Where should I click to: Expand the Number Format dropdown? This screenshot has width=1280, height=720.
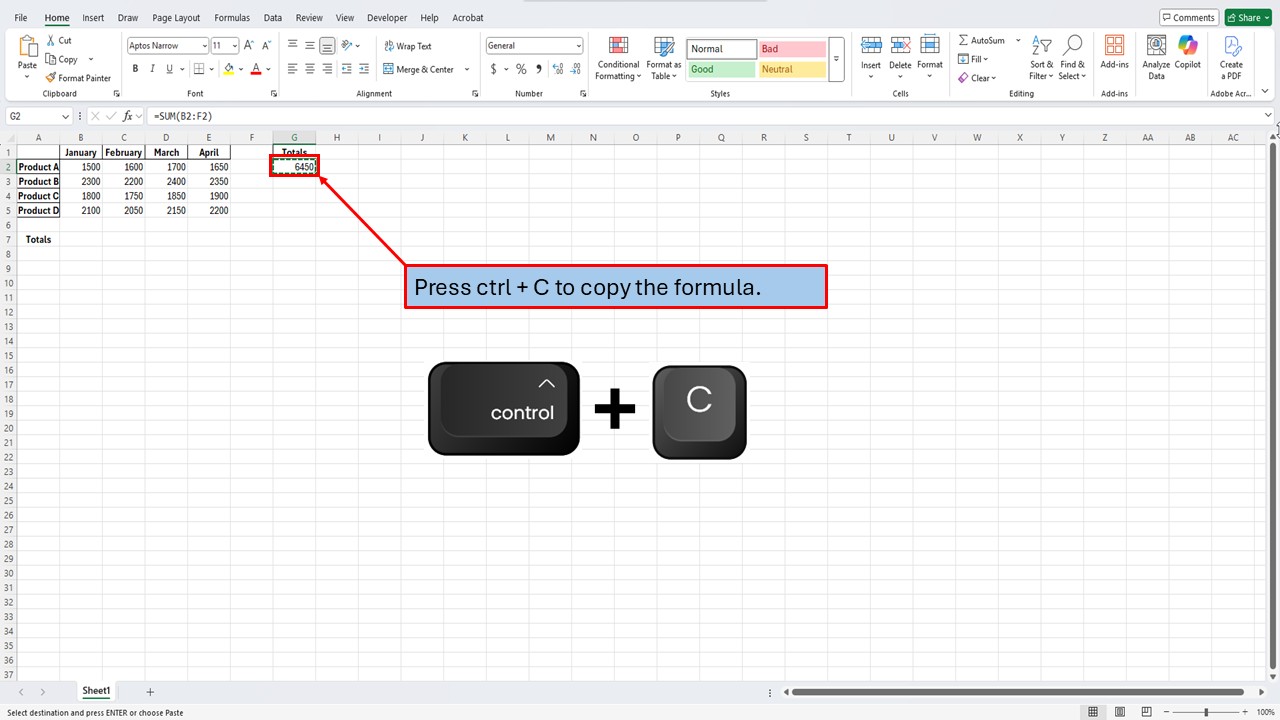[578, 45]
